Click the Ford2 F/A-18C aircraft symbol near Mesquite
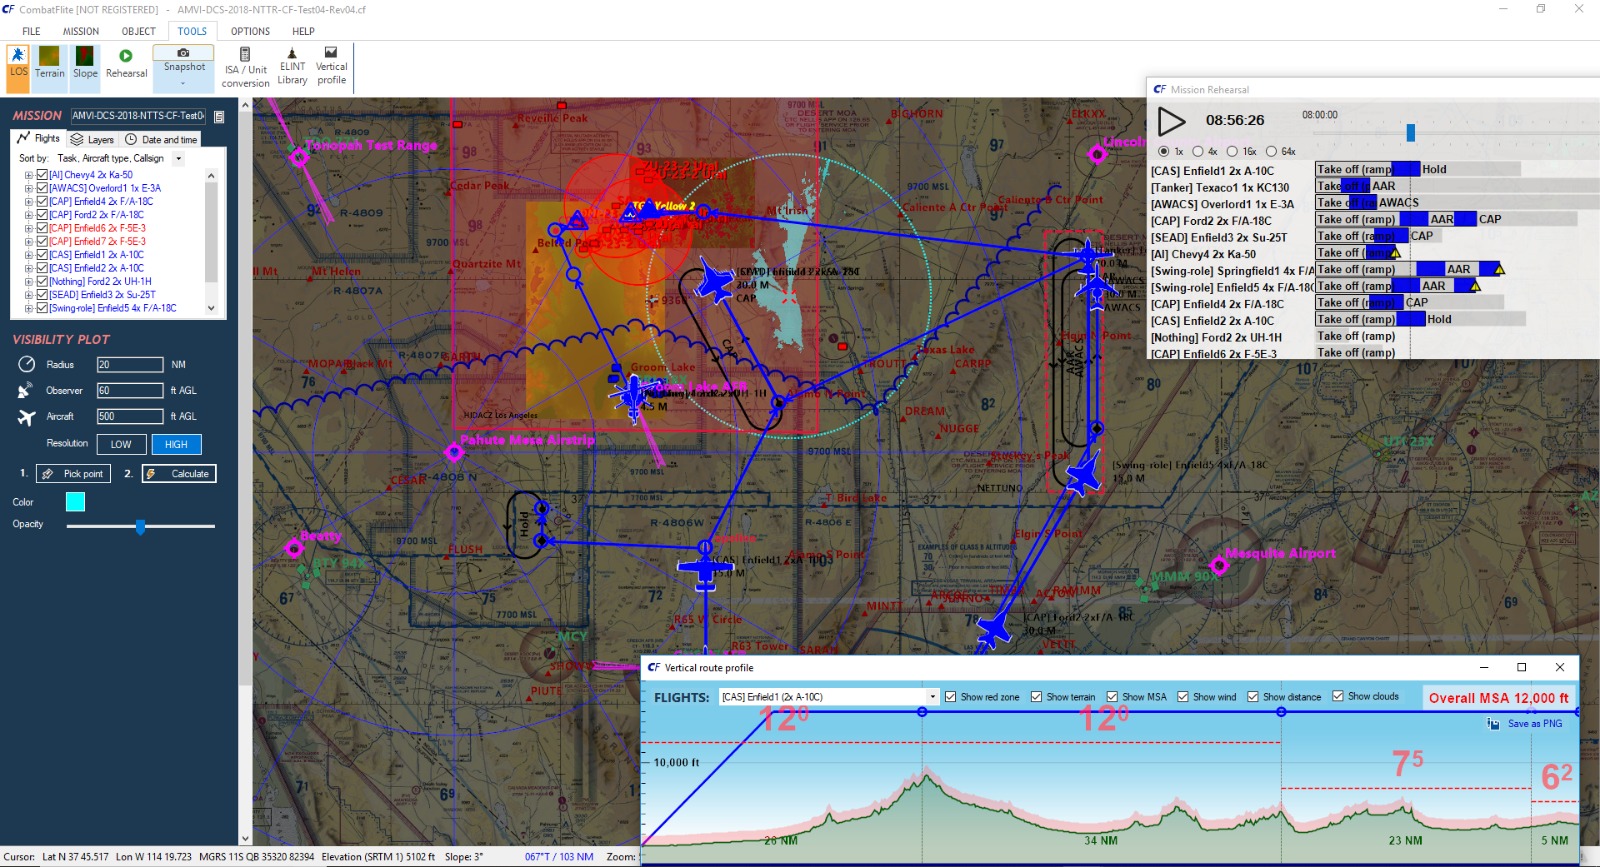This screenshot has height=867, width=1600. tap(994, 630)
